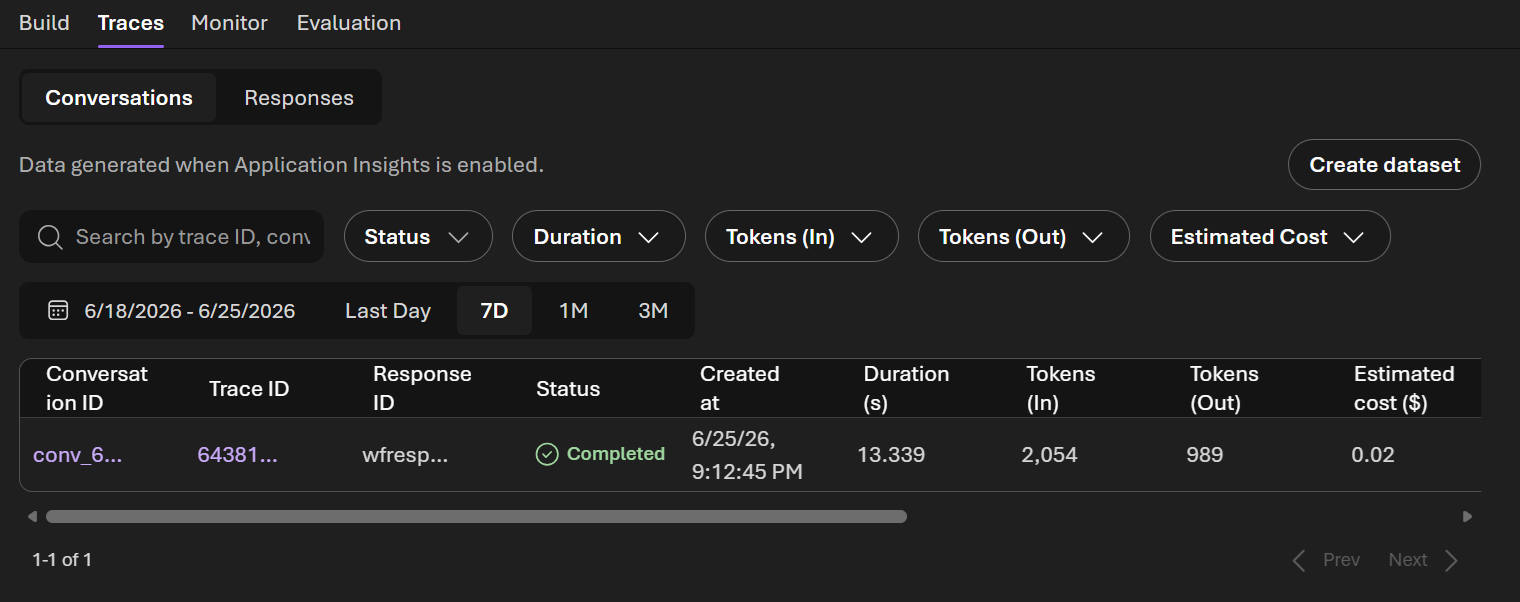Click the Completed status text

[x=616, y=454]
